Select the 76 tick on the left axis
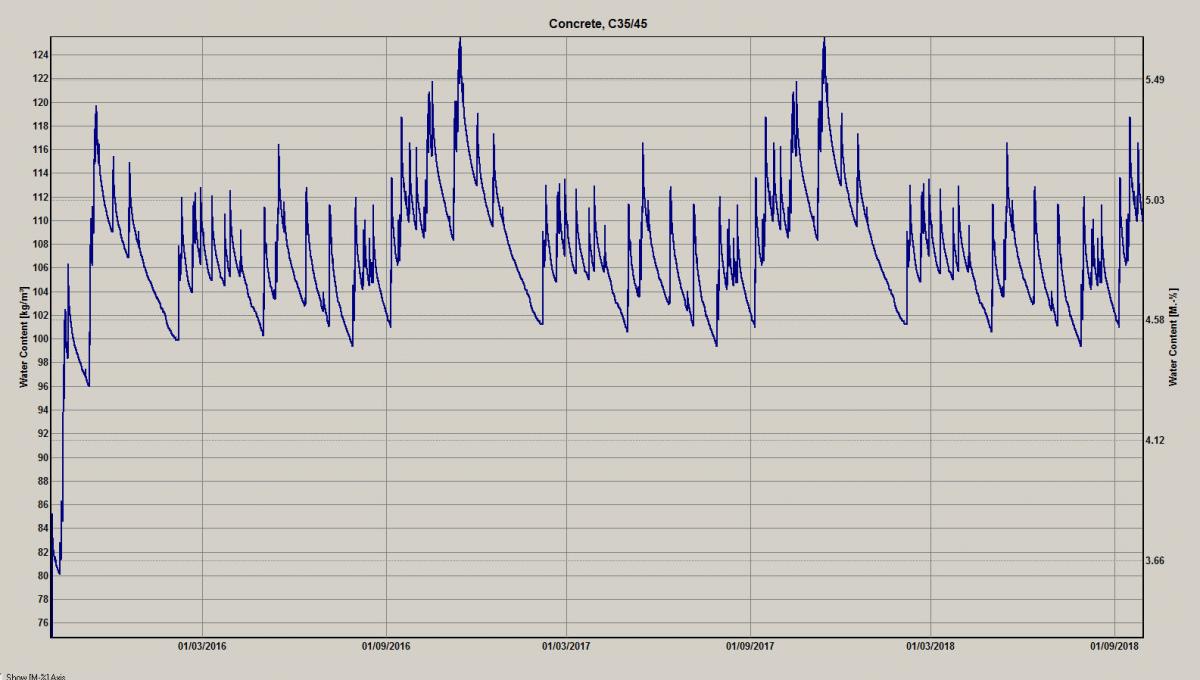Screen dimensions: 1200x680 click(41, 623)
